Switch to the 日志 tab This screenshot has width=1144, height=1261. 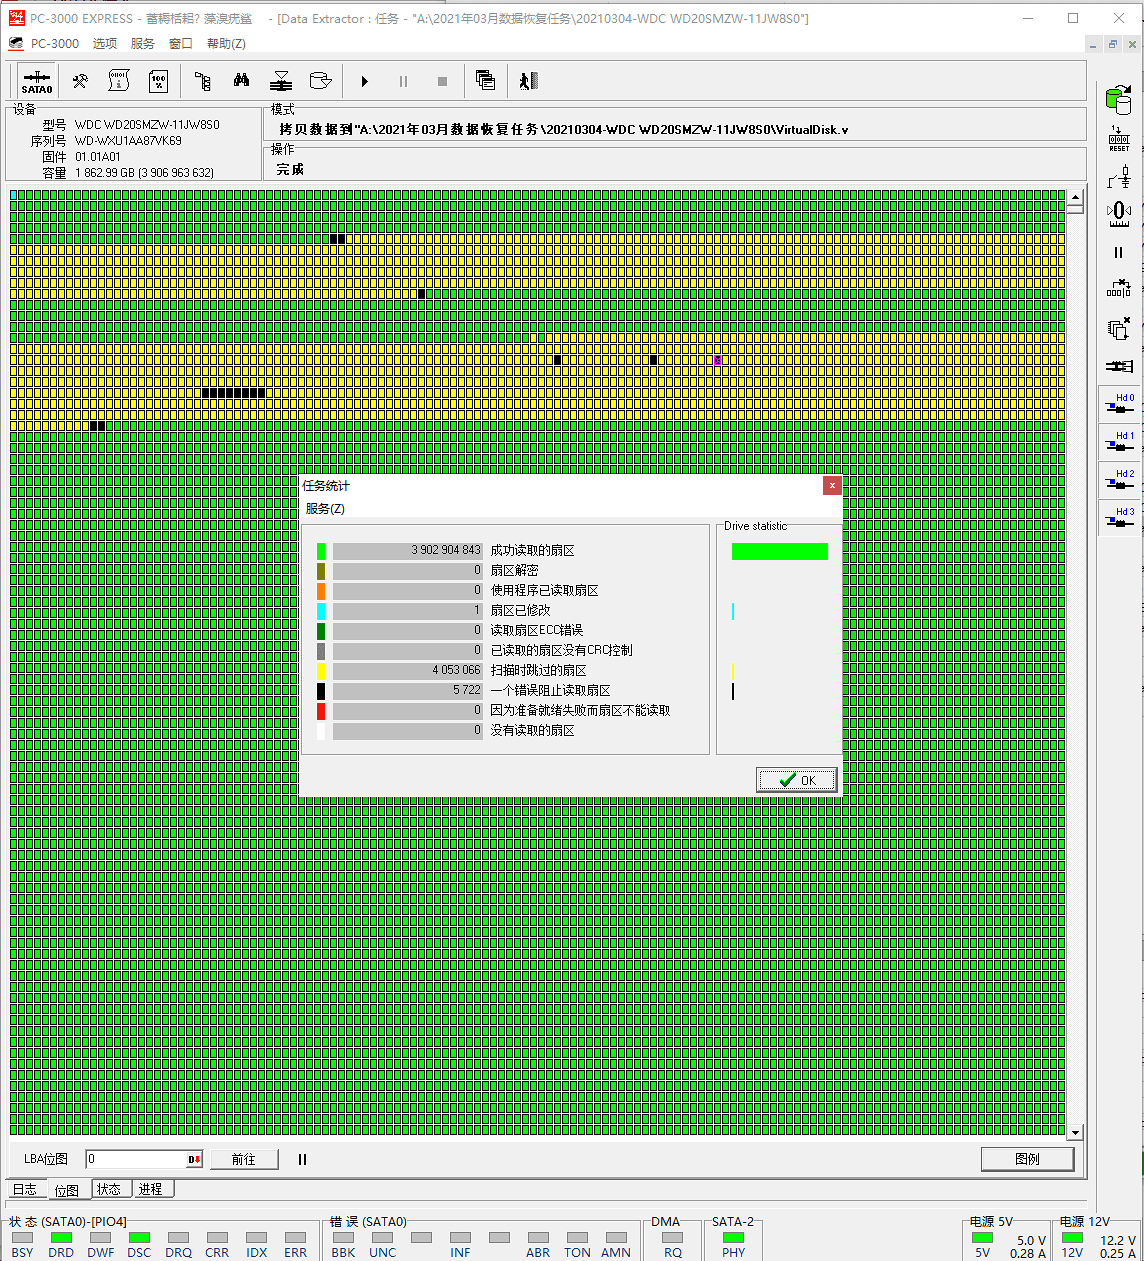[25, 1189]
